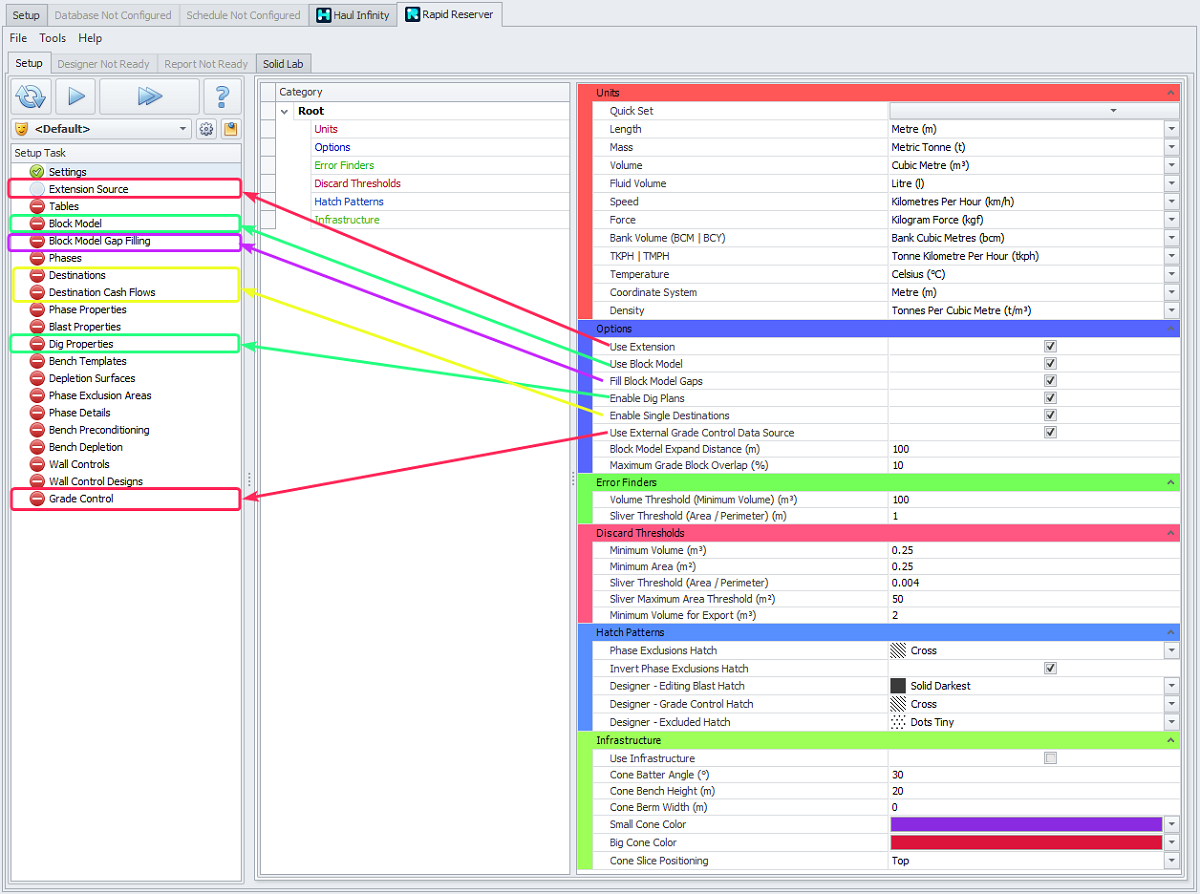
Task: Click the Big Cone Color red swatch
Action: click(1026, 842)
